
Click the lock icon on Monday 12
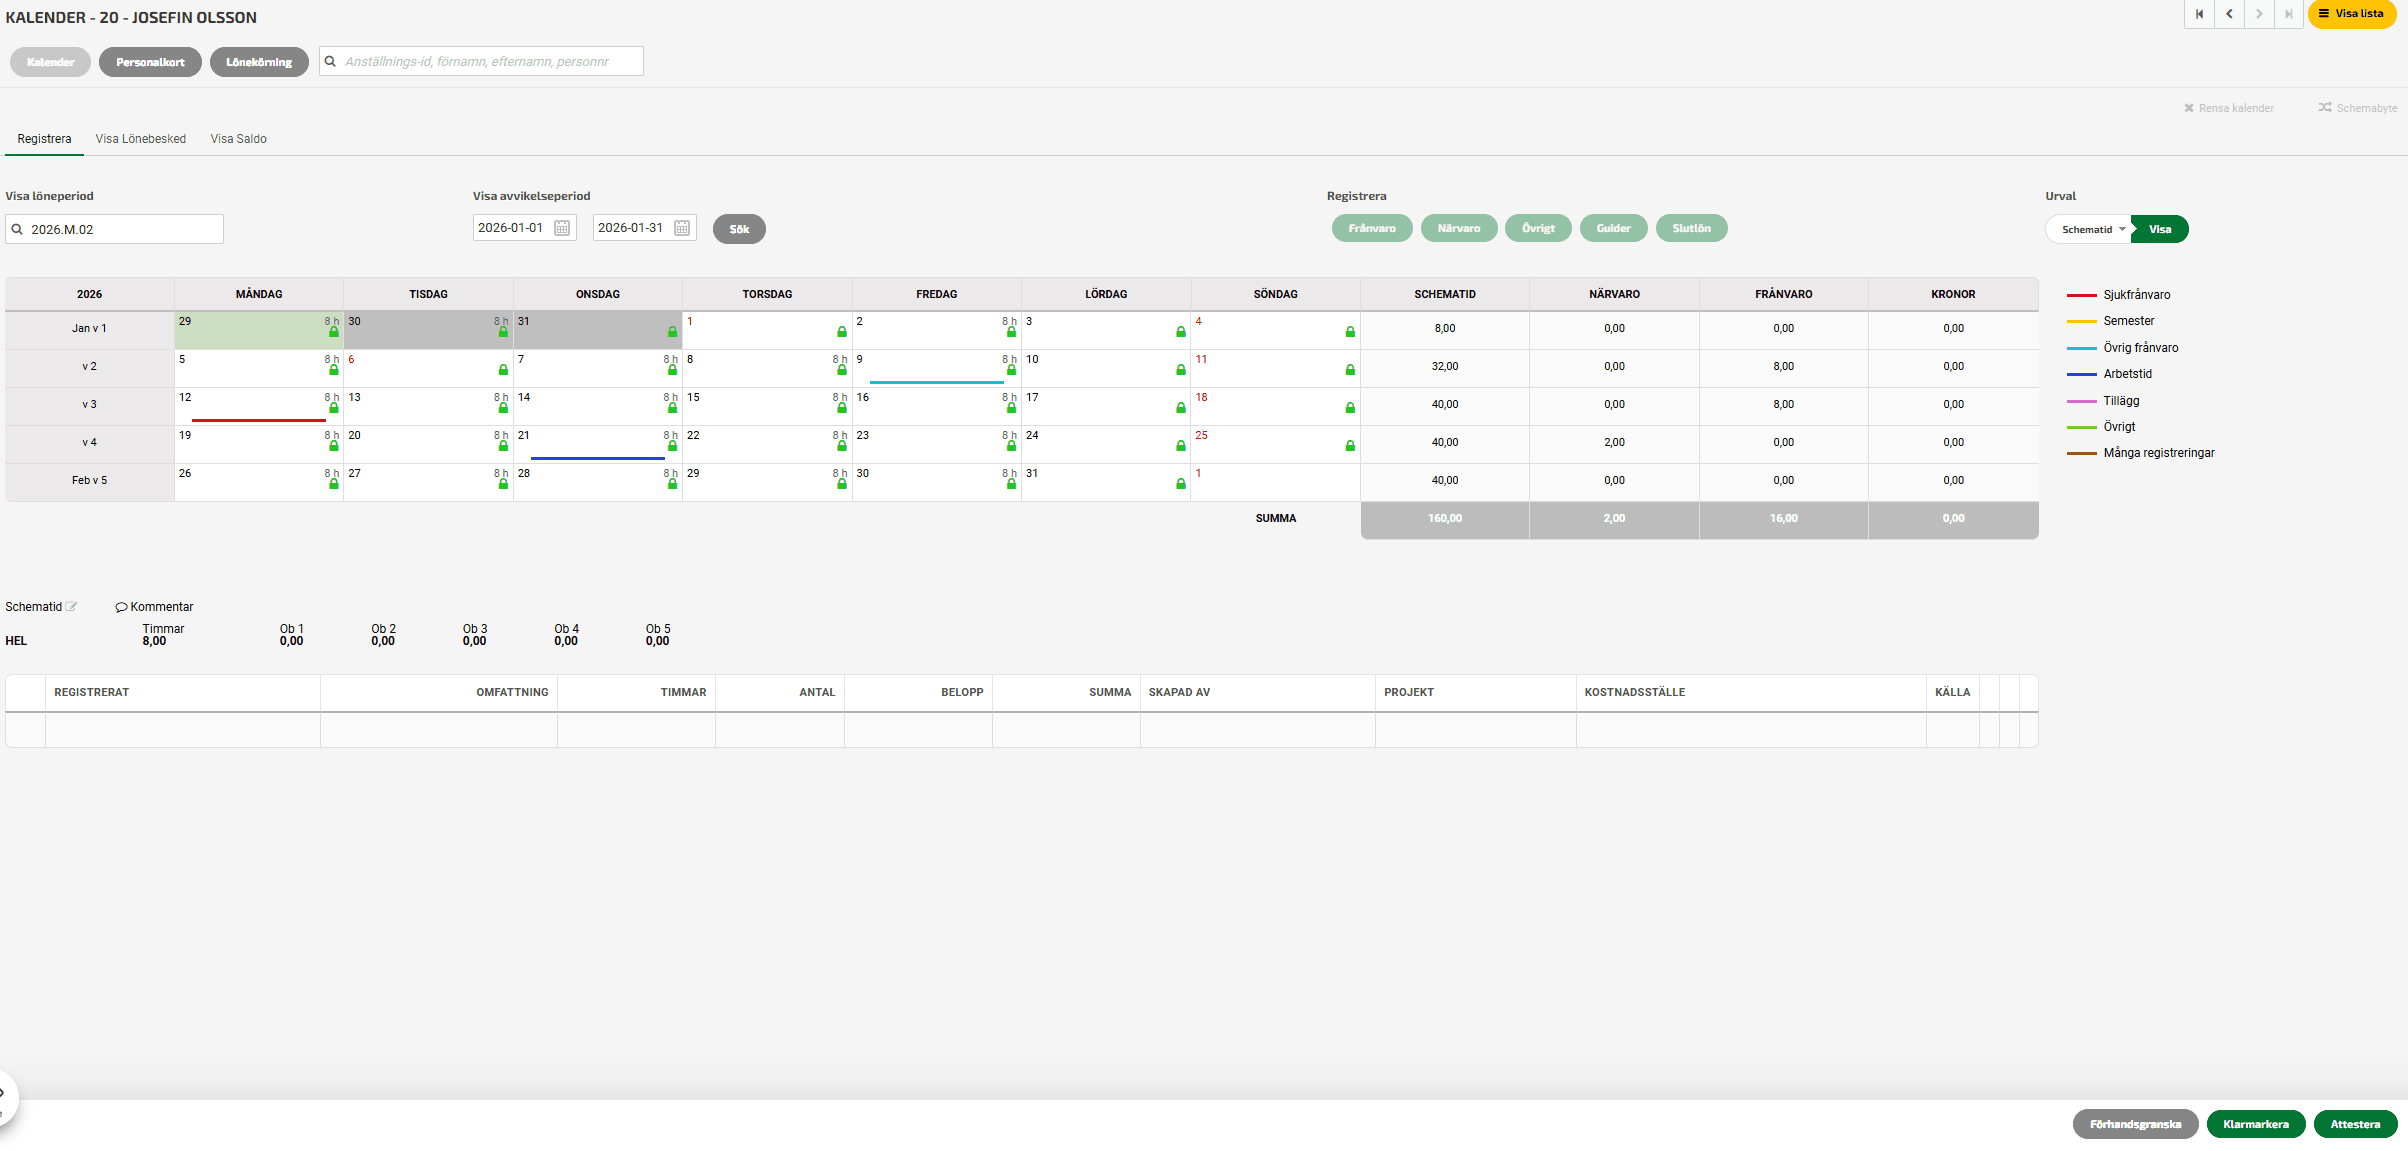click(334, 408)
